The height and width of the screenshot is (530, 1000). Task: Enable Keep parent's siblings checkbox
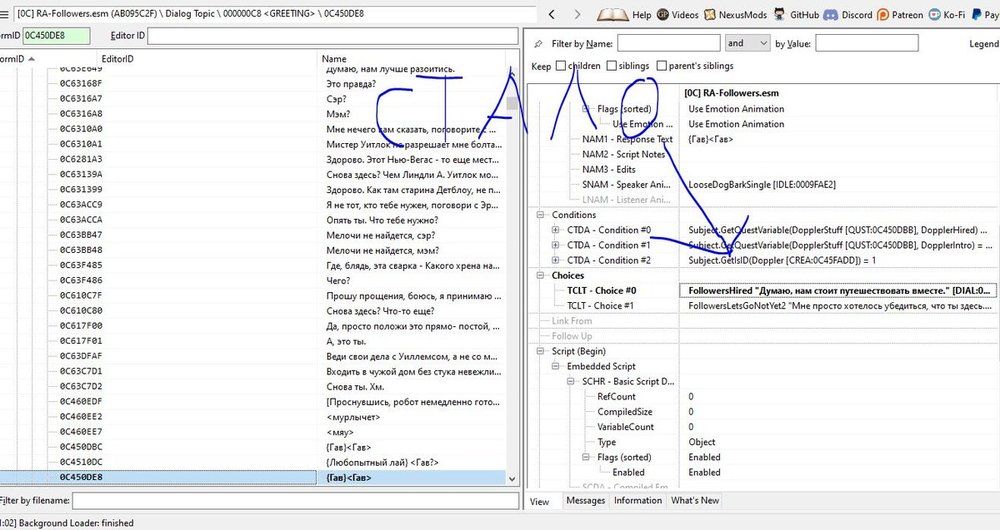(x=661, y=66)
